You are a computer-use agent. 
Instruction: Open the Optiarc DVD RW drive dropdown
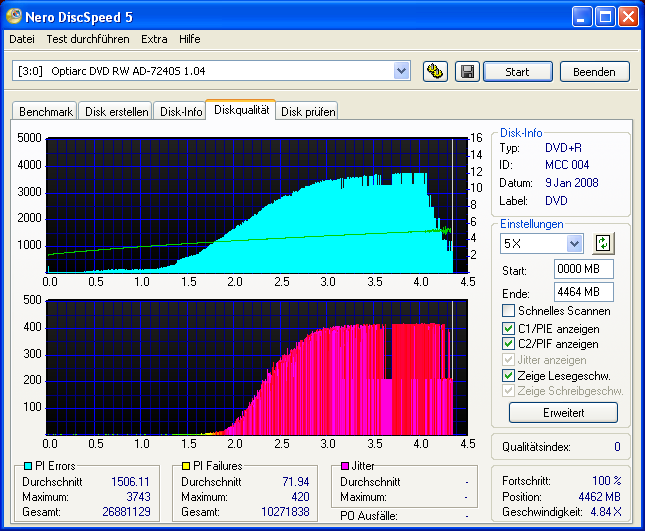[x=401, y=71]
